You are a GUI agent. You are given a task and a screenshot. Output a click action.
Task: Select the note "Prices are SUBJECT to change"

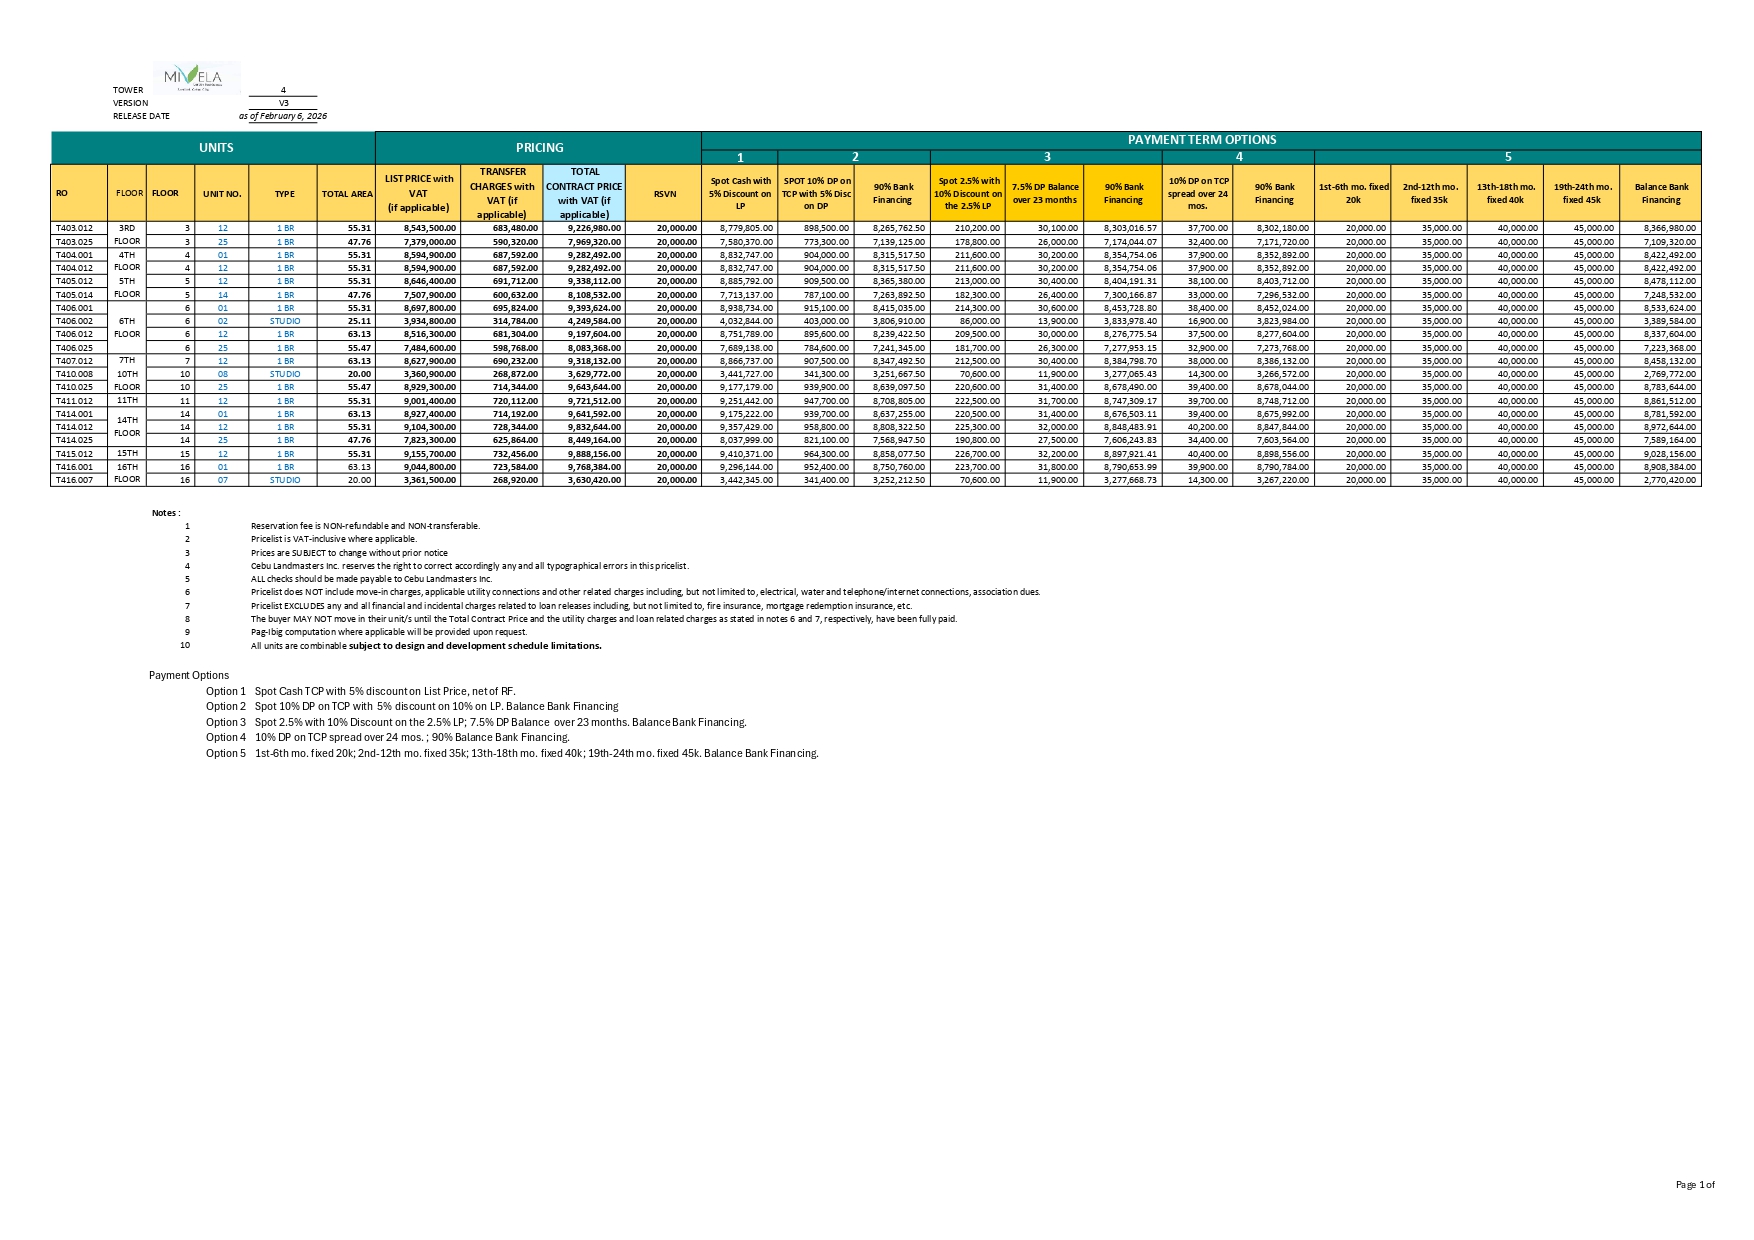[349, 553]
